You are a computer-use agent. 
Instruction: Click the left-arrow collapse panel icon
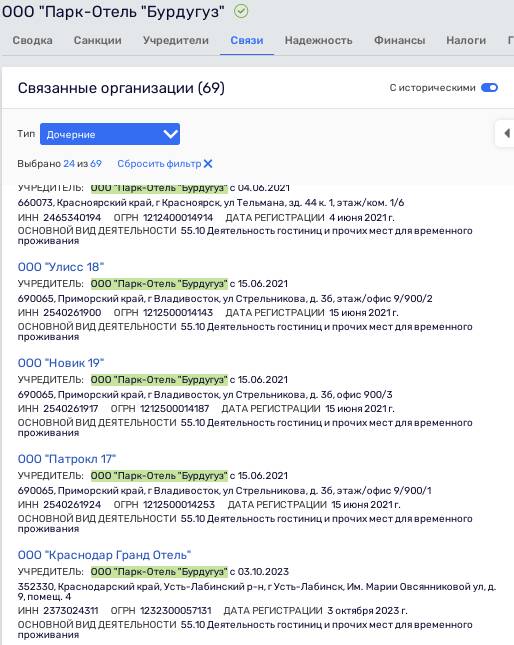point(507,133)
